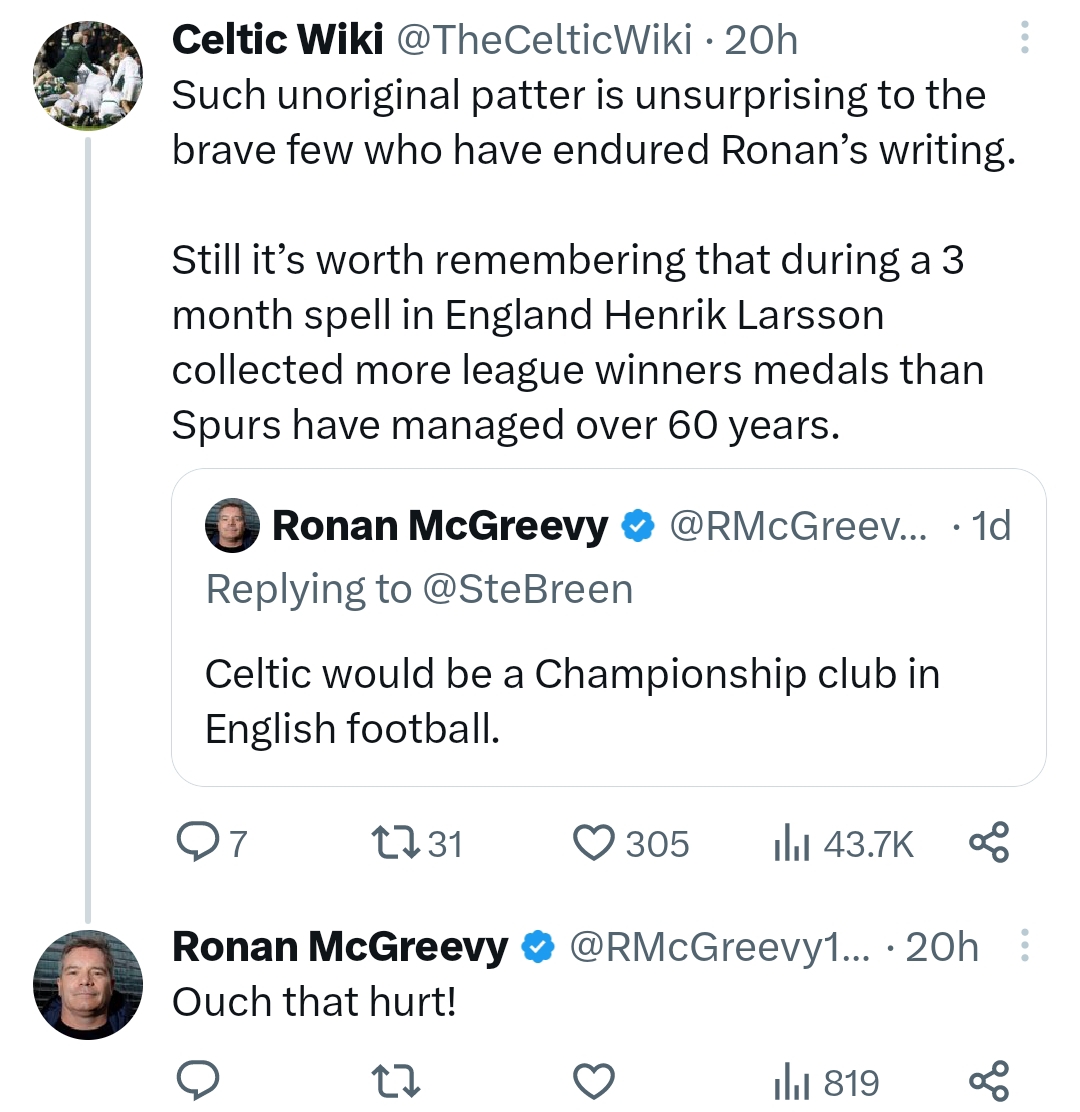The height and width of the screenshot is (1112, 1080).
Task: Open Celtic Wiki profile picture
Action: point(88,75)
